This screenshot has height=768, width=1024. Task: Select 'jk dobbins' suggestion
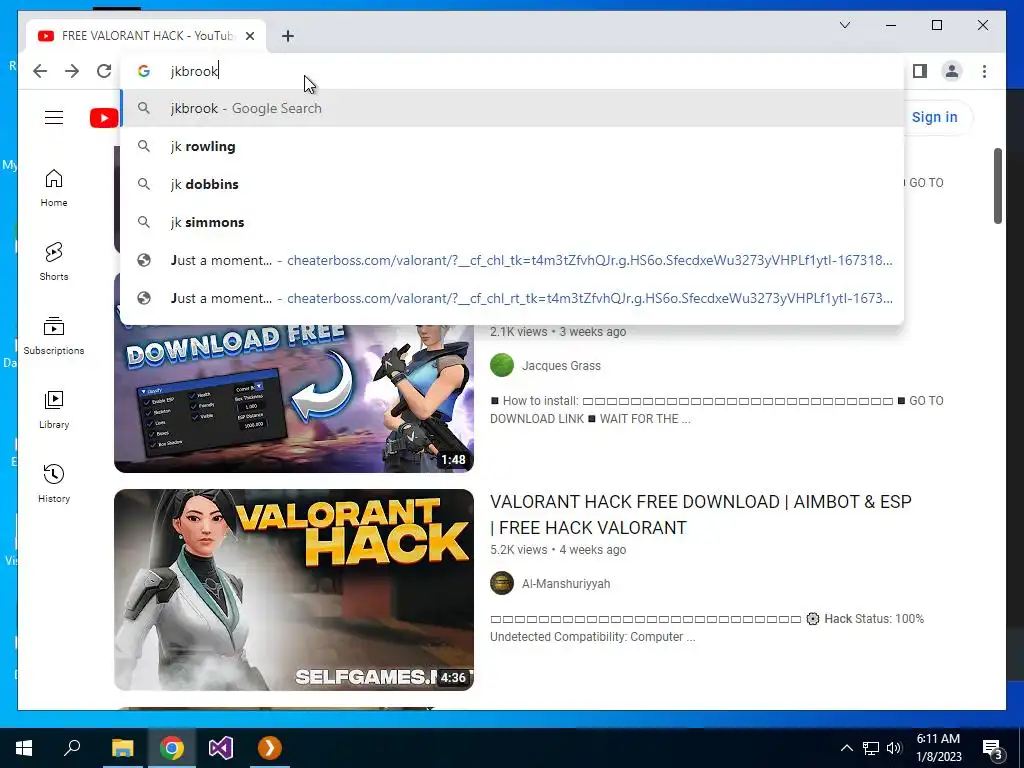(513, 184)
